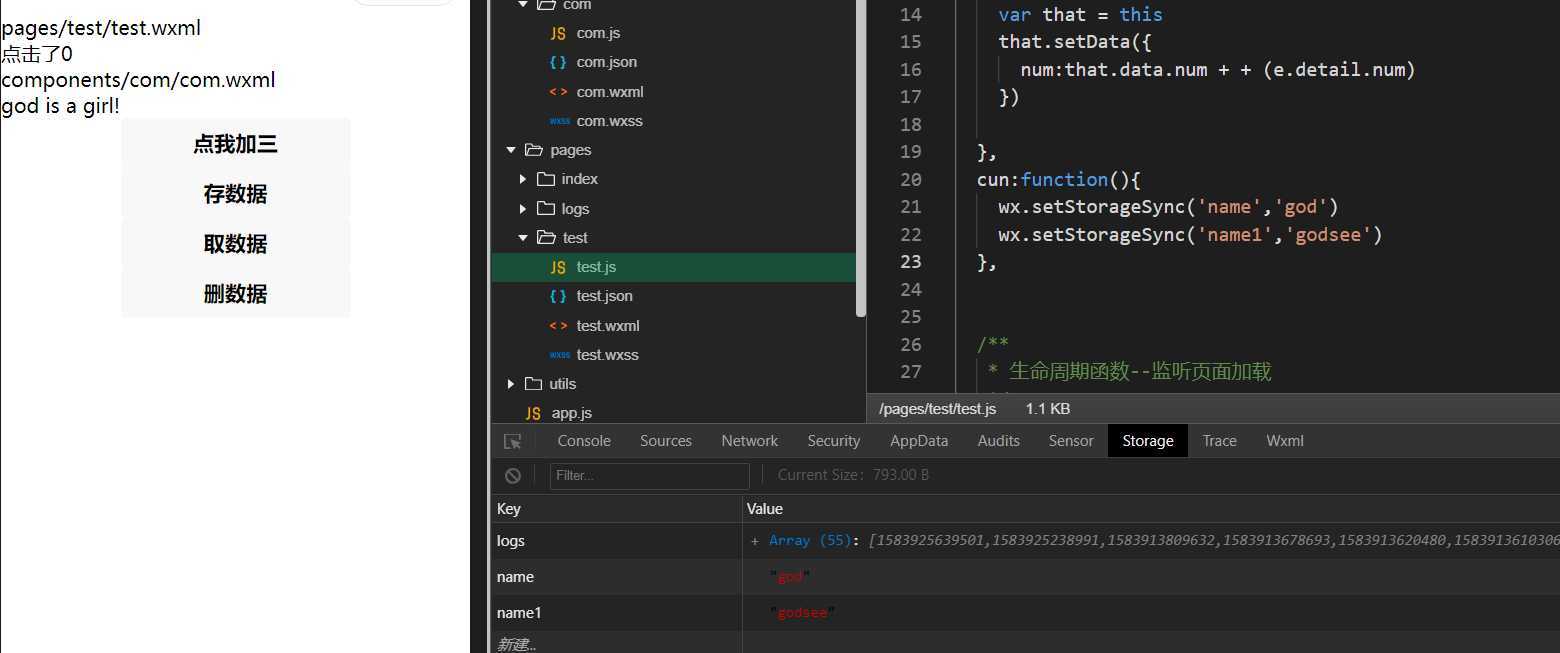Open the AppData tab
1560x653 pixels.
click(919, 441)
